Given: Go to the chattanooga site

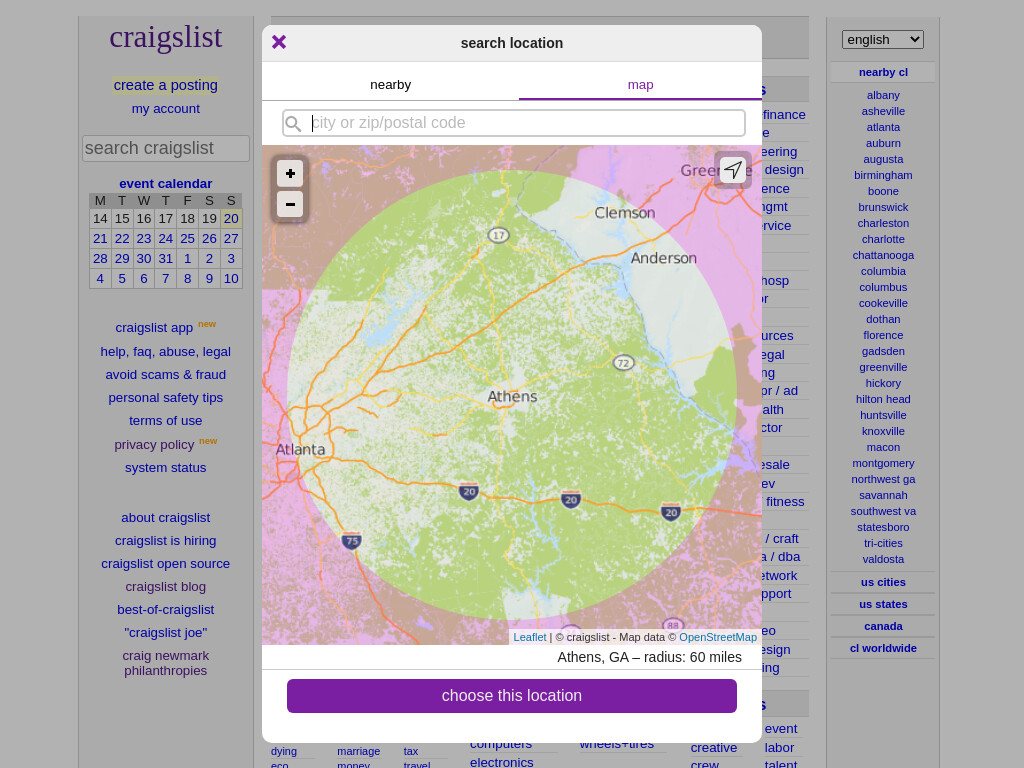Looking at the screenshot, I should (883, 255).
